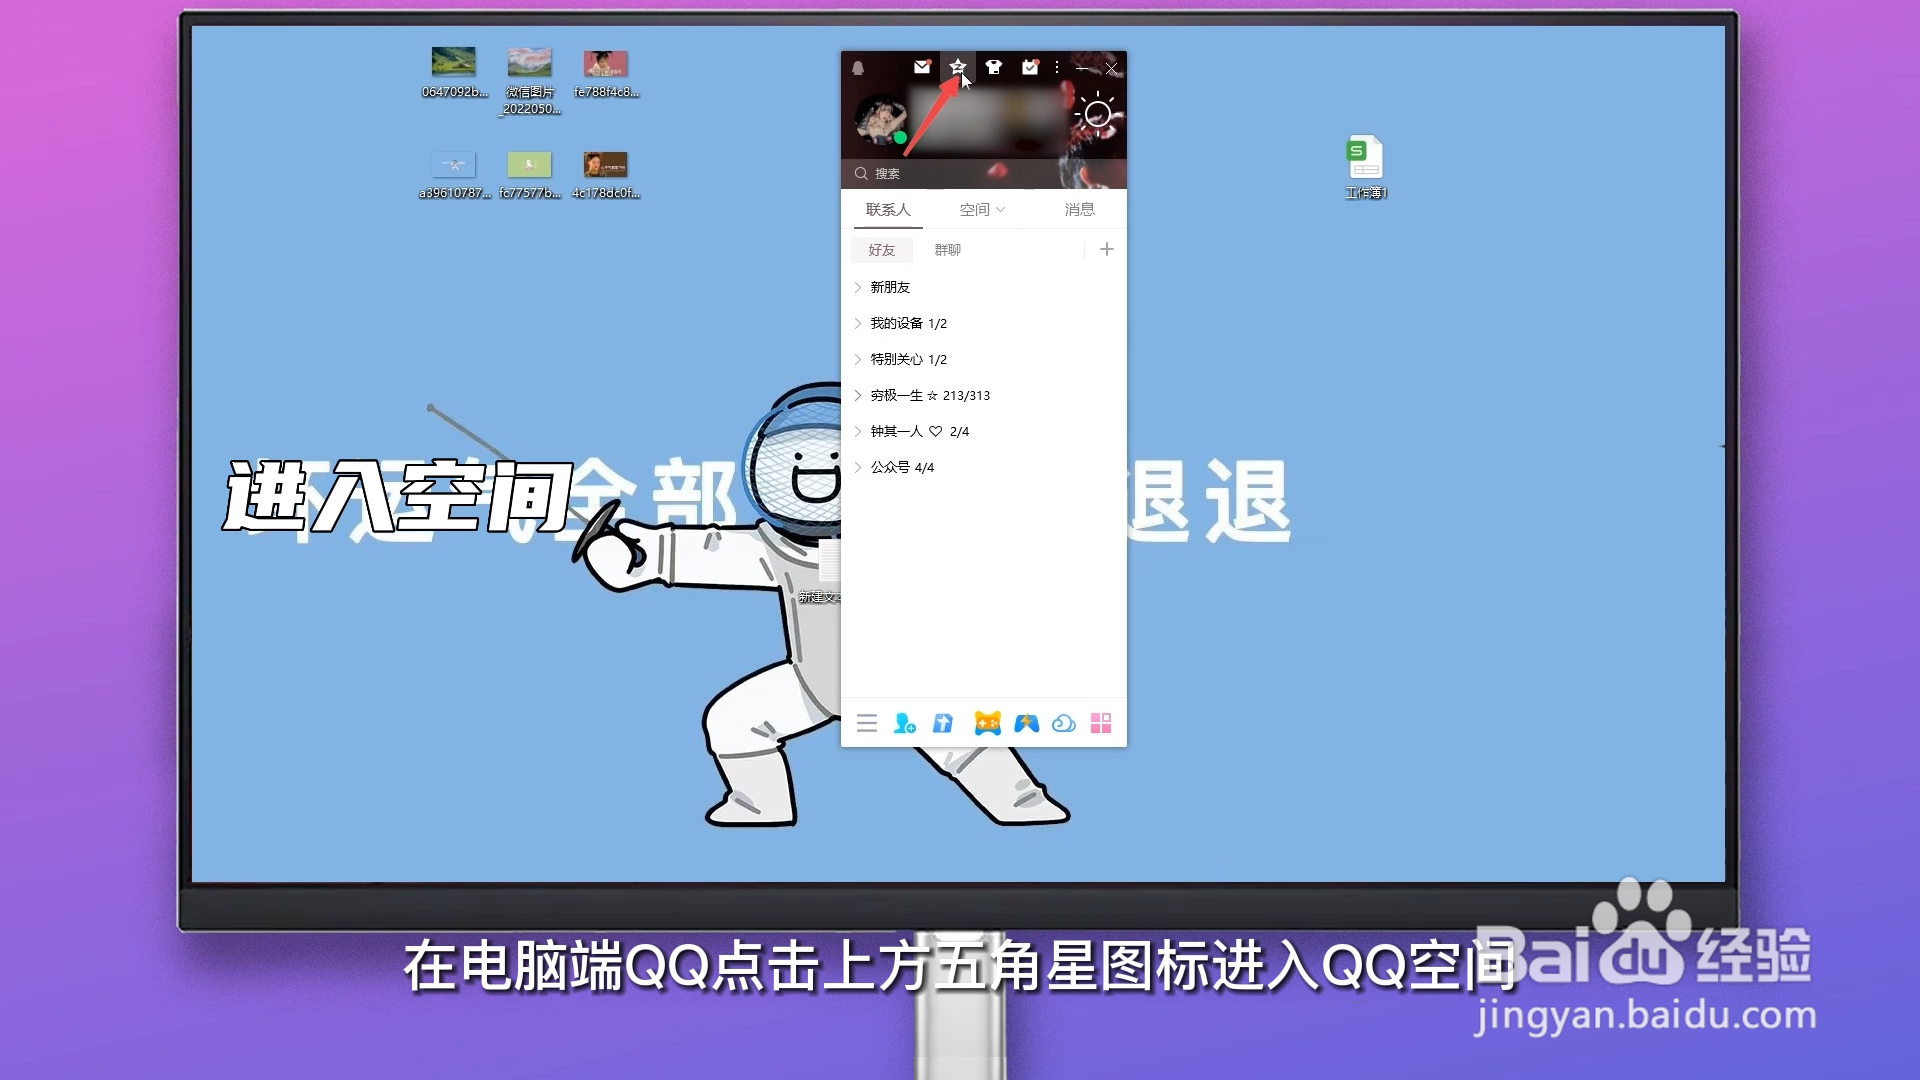This screenshot has width=1920, height=1080.
Task: Open the calendar check-in icon
Action: coord(1030,67)
